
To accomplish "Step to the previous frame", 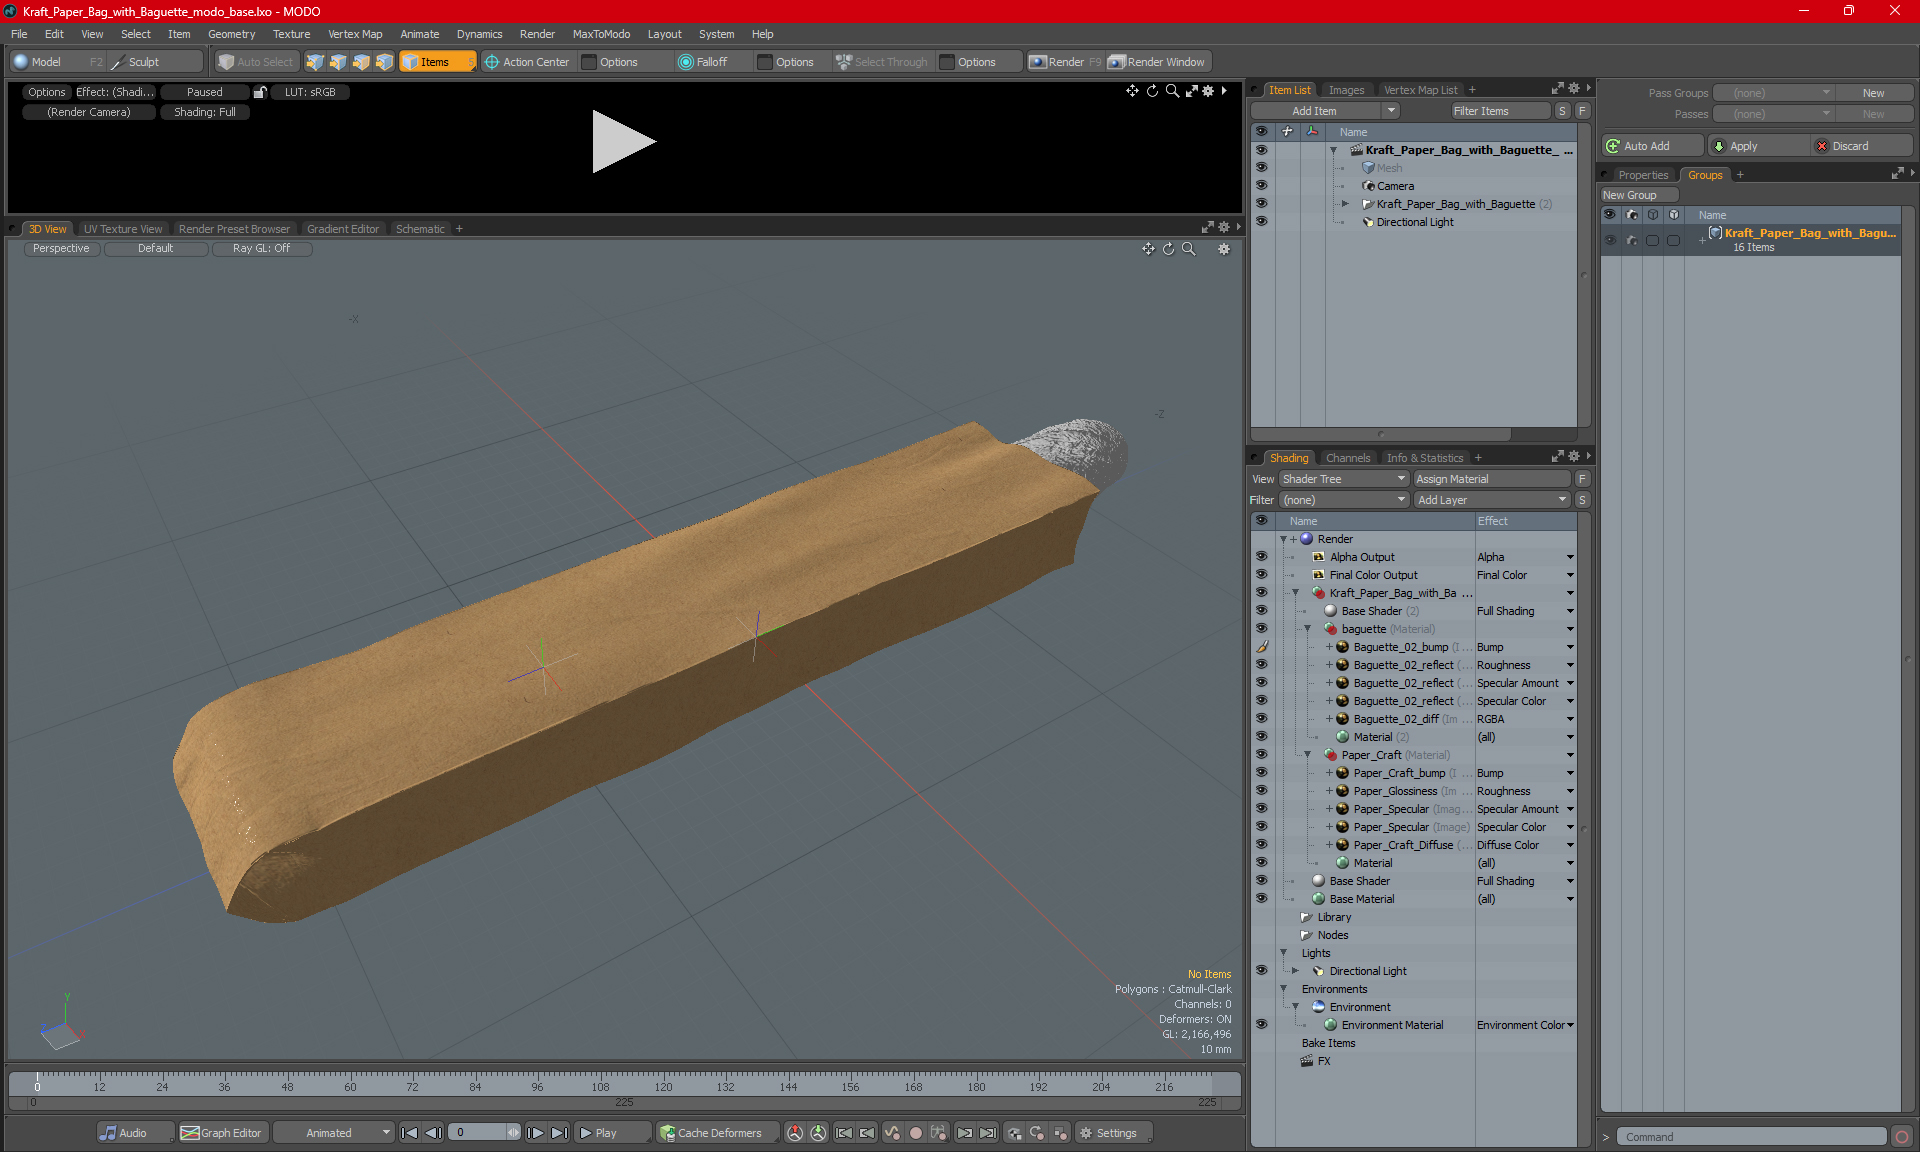I will tap(433, 1133).
